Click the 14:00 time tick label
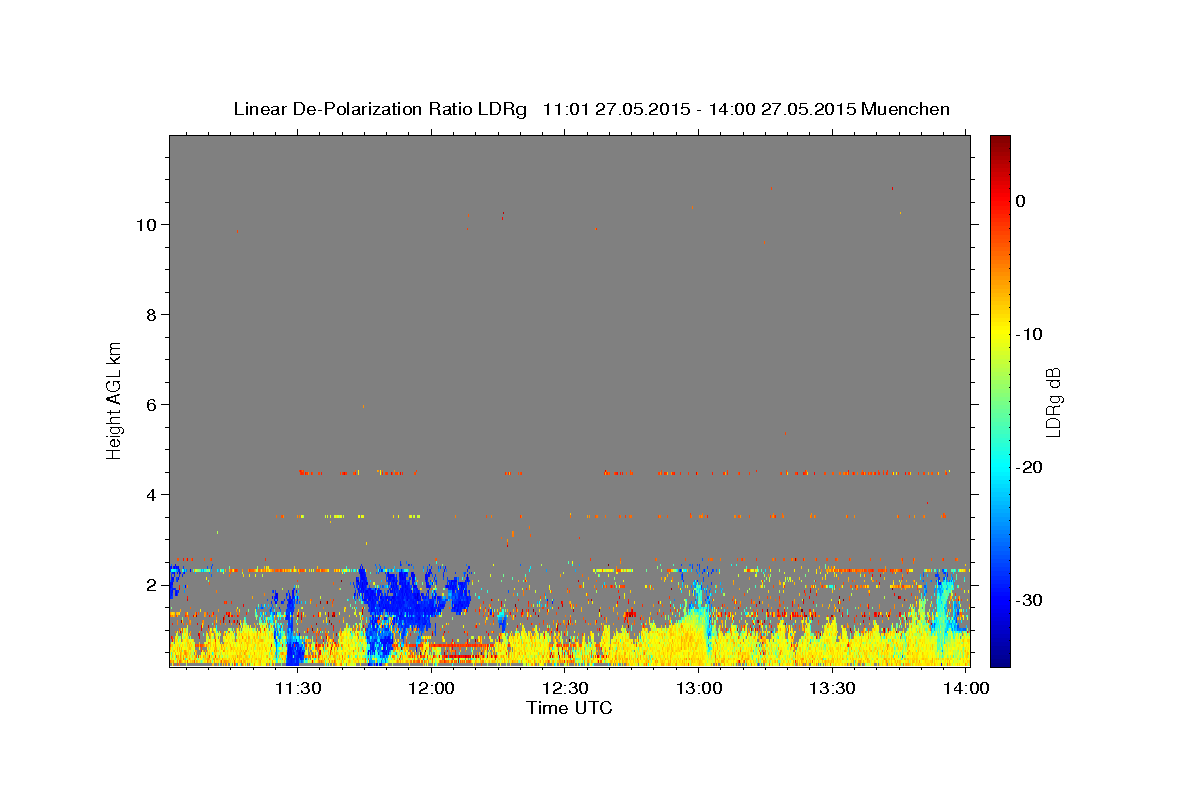Screen dimensions: 1200x800 click(966, 688)
